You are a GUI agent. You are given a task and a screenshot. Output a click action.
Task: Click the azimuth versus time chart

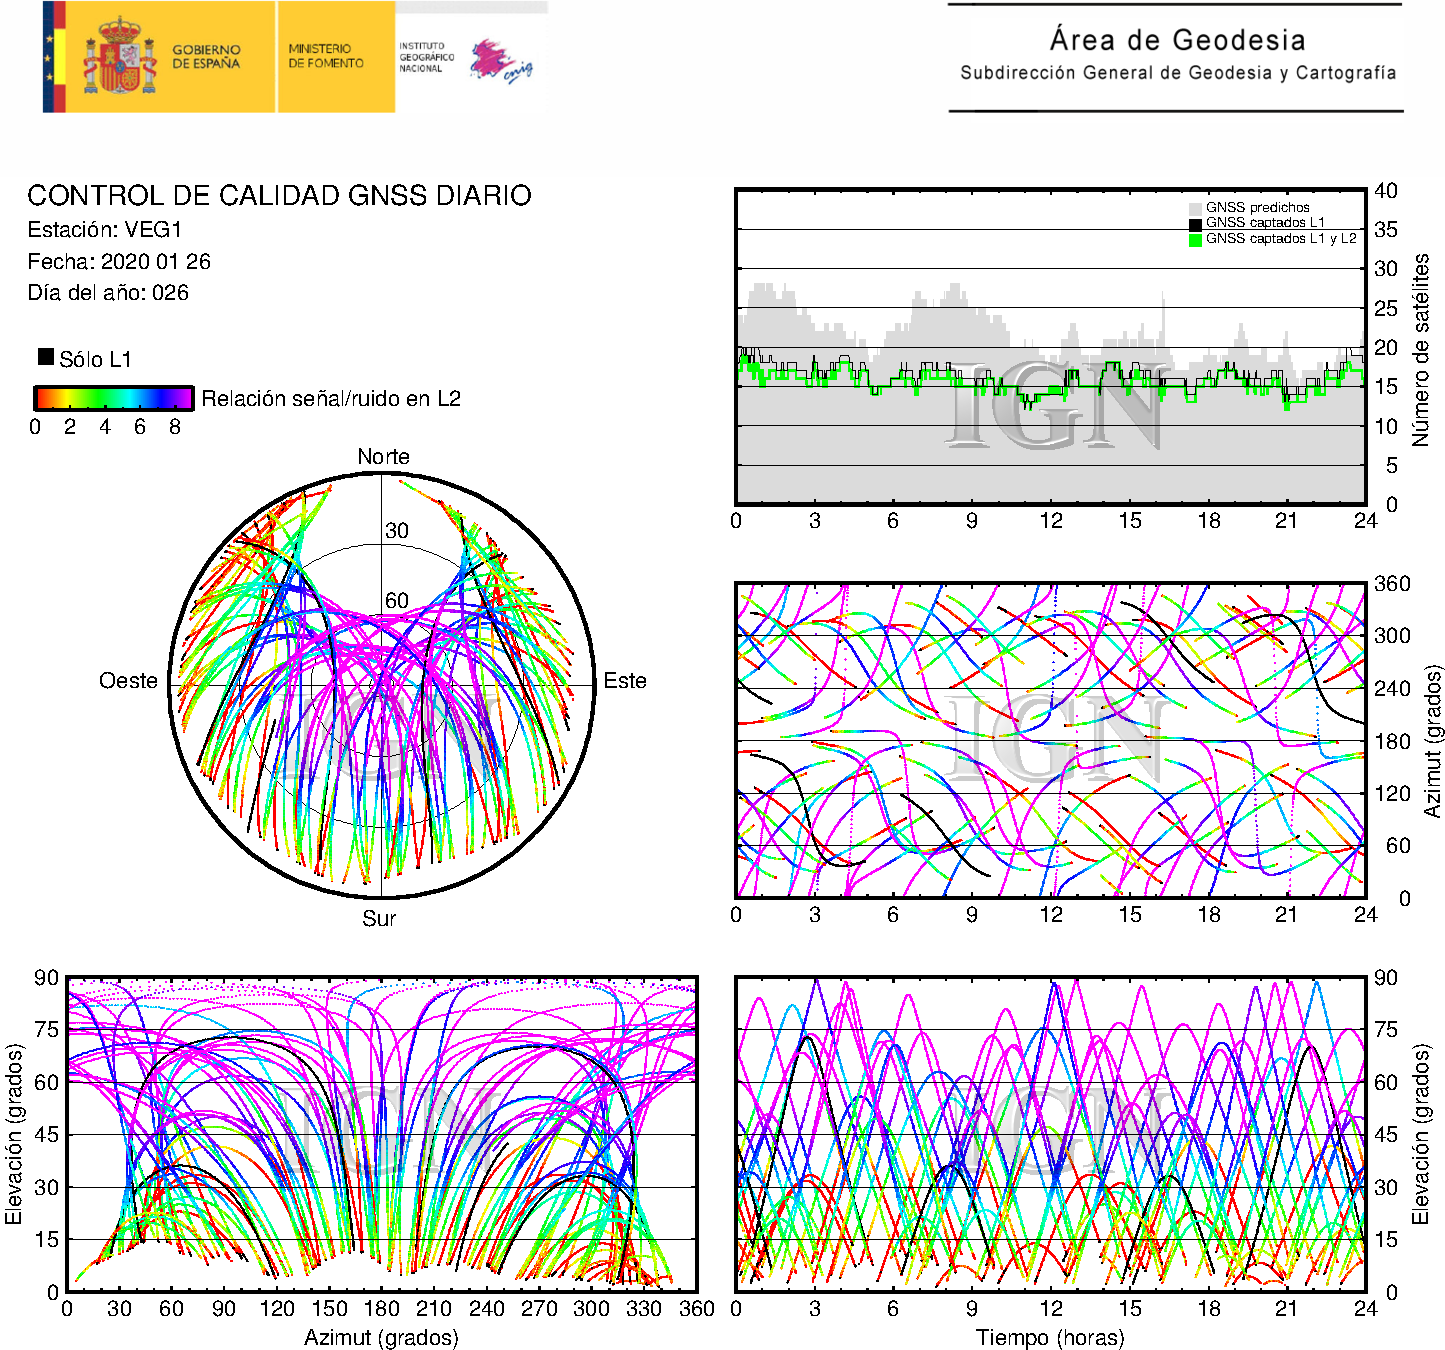click(1050, 740)
